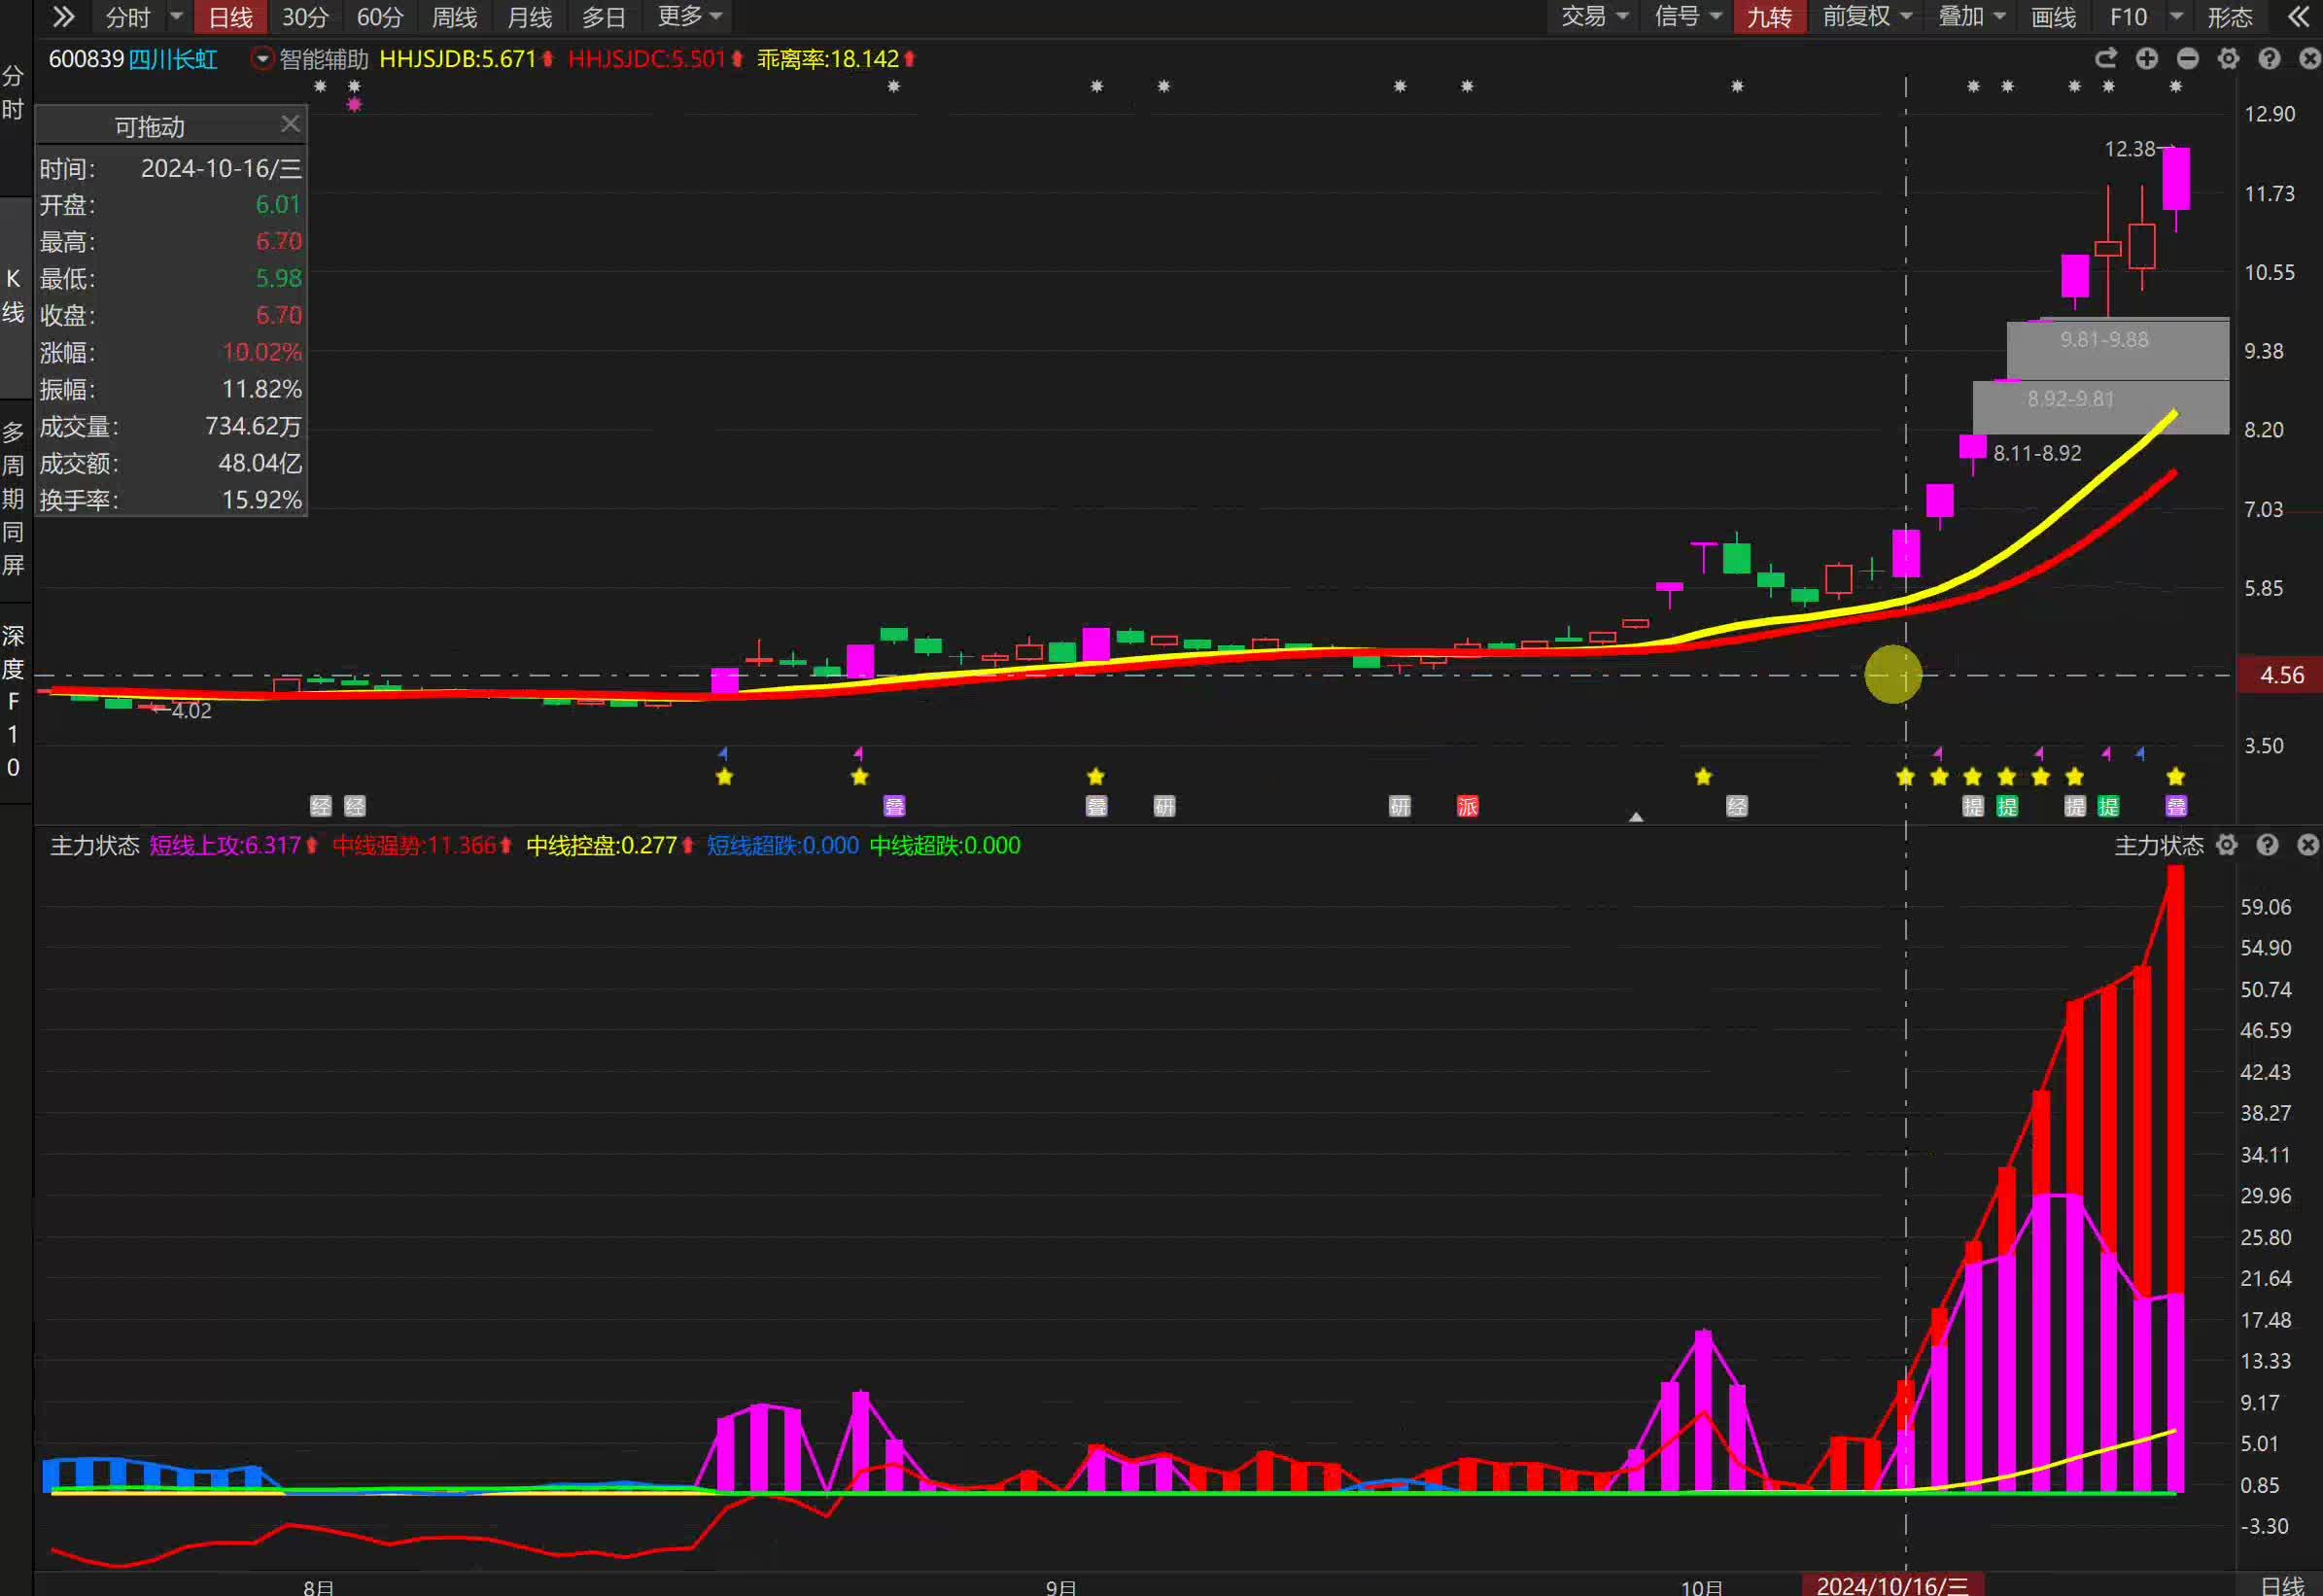Screen dimensions: 2323x1596
Task: Open 深度F10 in left sidebar
Action: pyautogui.click(x=13, y=701)
